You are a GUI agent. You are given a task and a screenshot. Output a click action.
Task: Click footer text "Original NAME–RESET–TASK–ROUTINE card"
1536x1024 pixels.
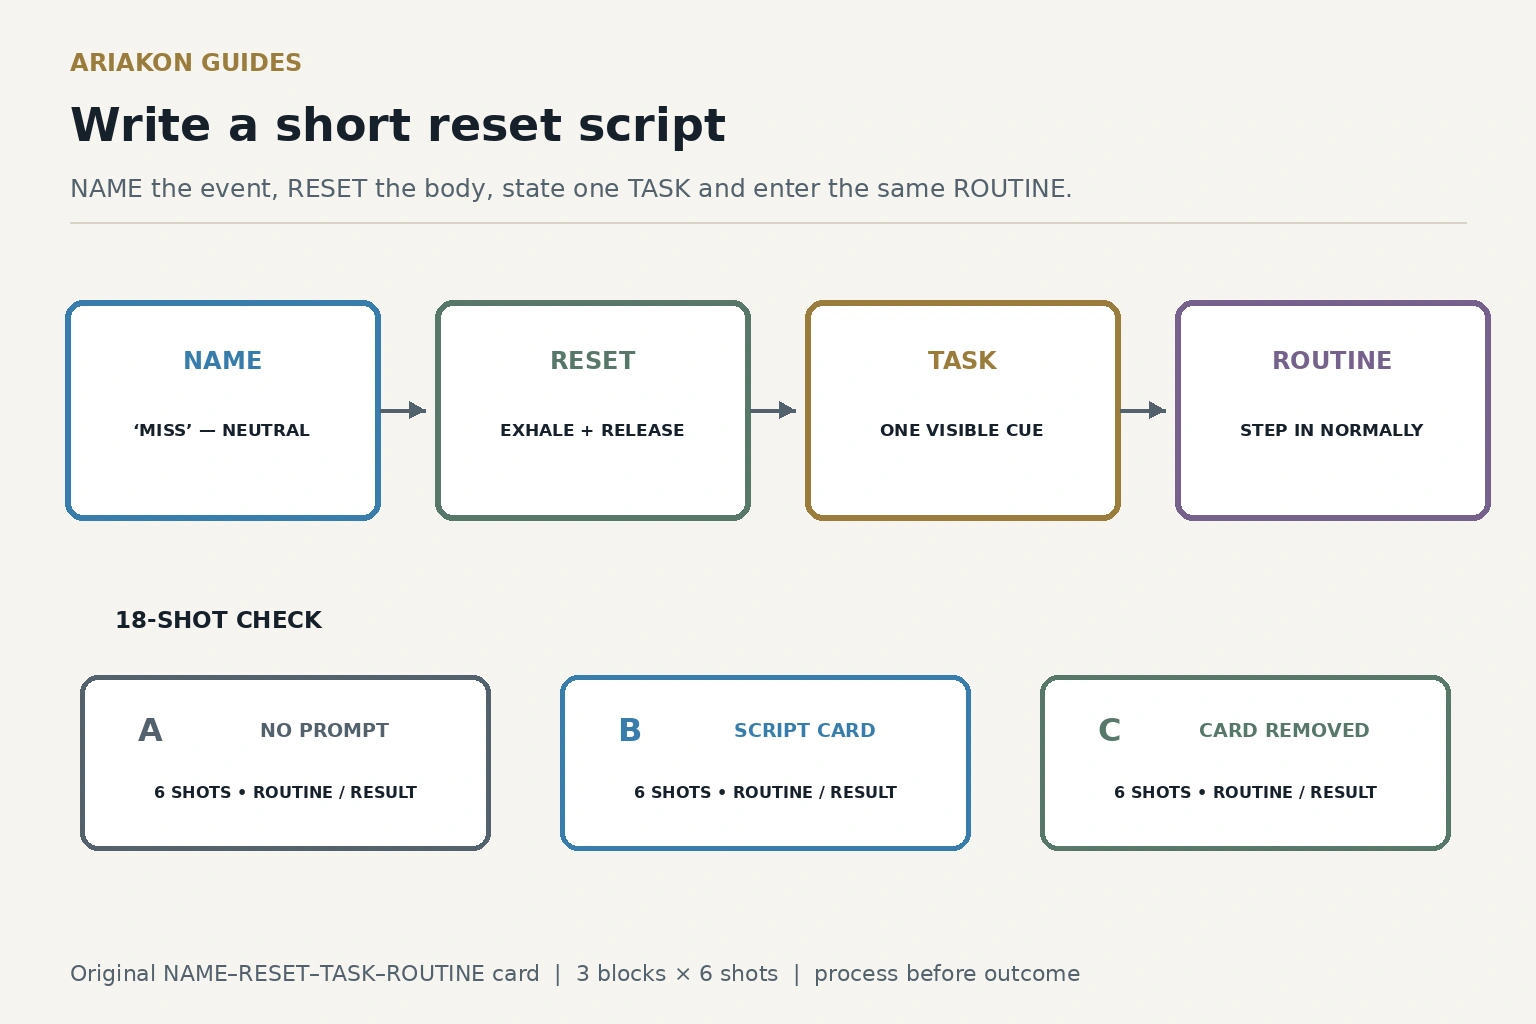click(305, 974)
